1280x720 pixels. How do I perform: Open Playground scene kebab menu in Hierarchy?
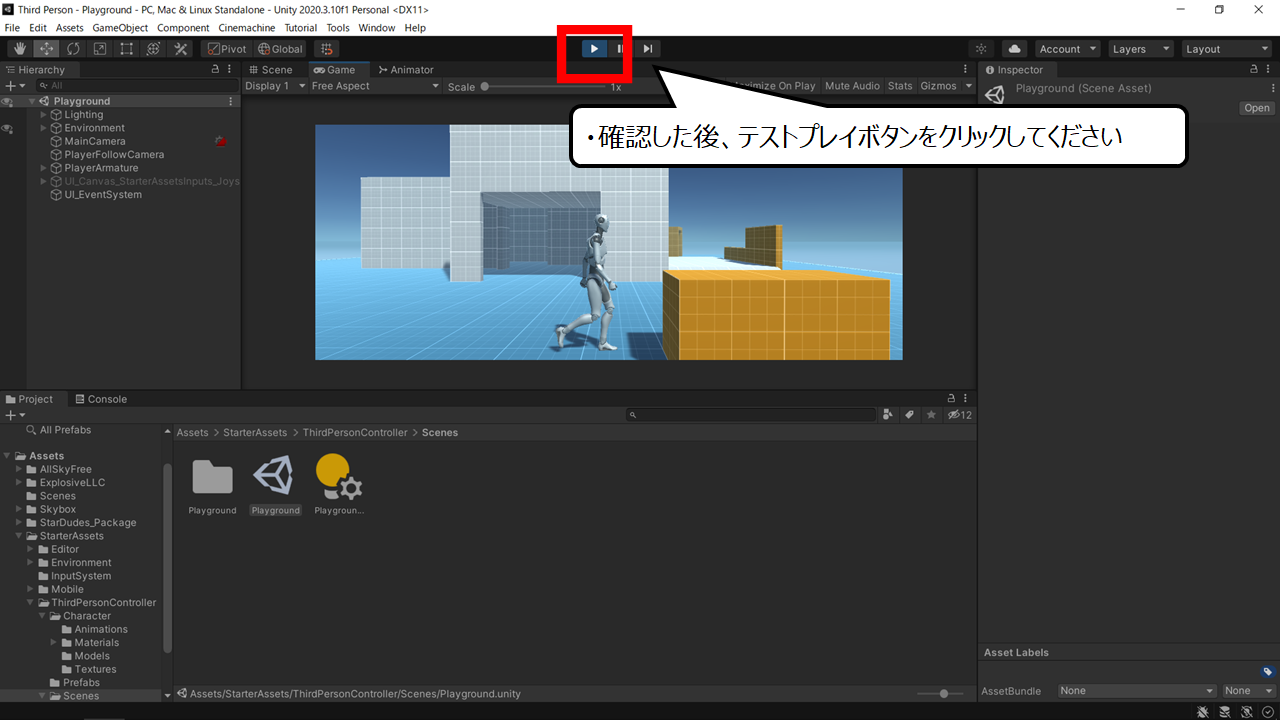click(x=232, y=101)
